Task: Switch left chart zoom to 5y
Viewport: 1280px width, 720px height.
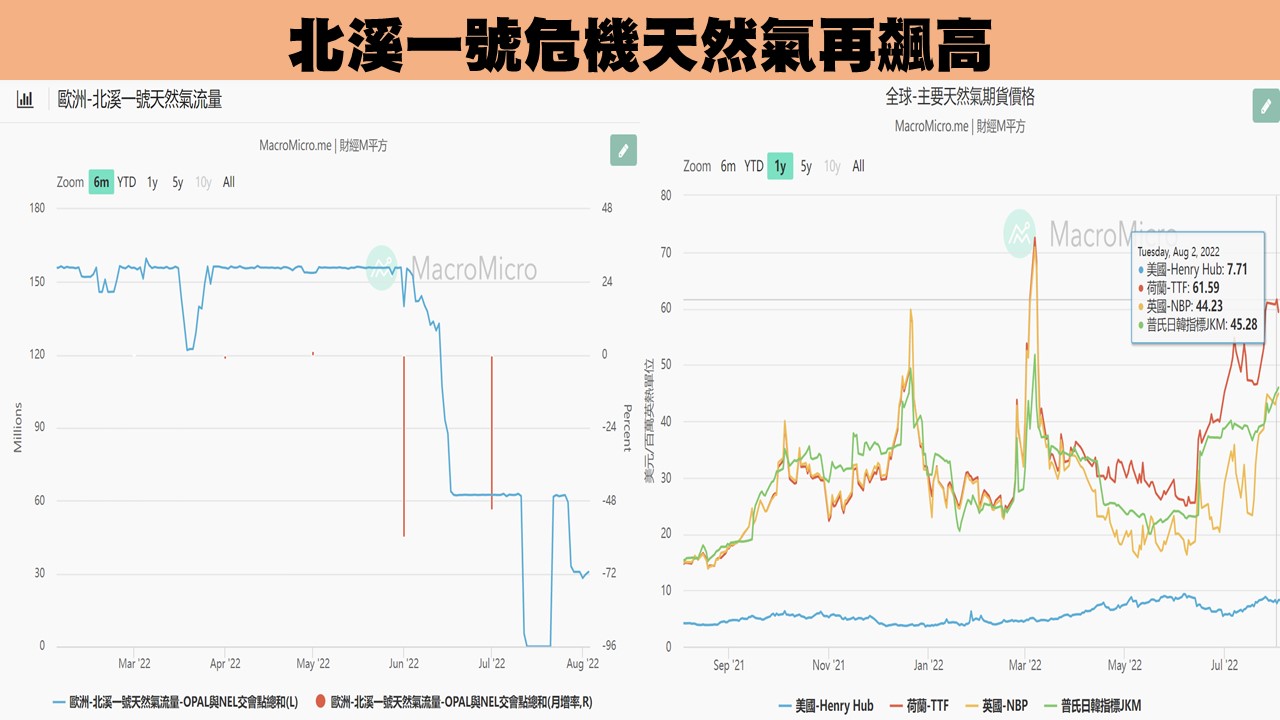Action: point(177,182)
